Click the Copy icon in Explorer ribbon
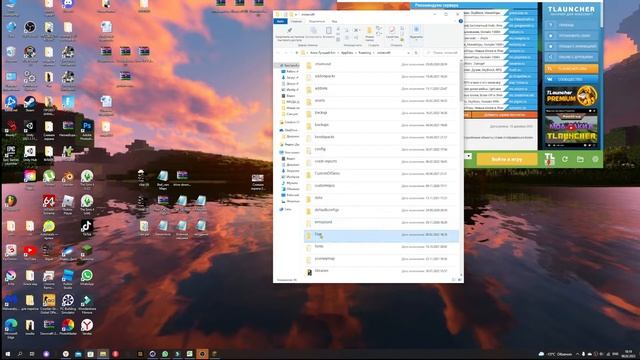Screen dimensions: 640x360 pos(313,31)
